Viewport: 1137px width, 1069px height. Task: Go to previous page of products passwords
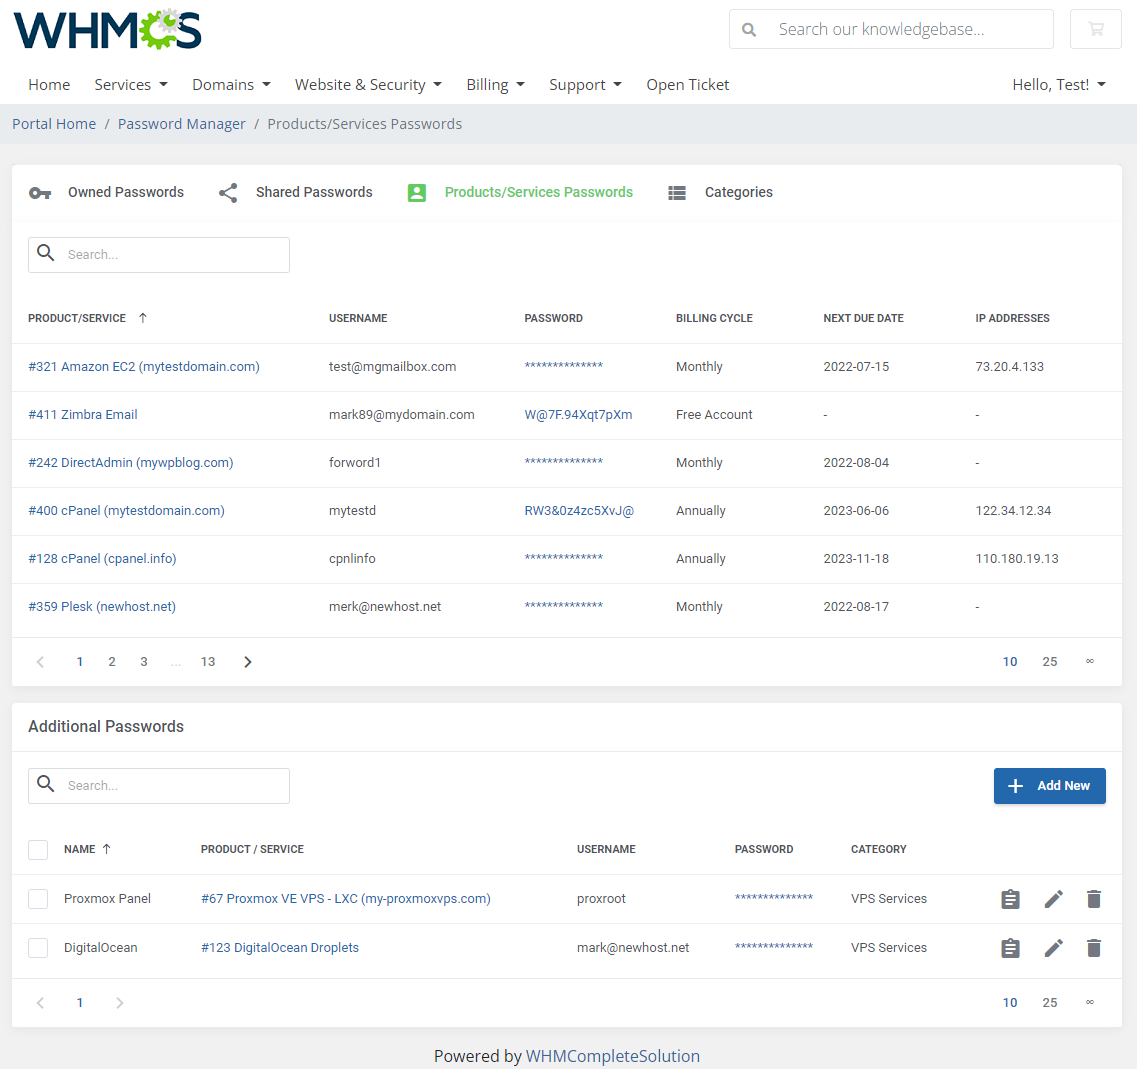coord(41,661)
